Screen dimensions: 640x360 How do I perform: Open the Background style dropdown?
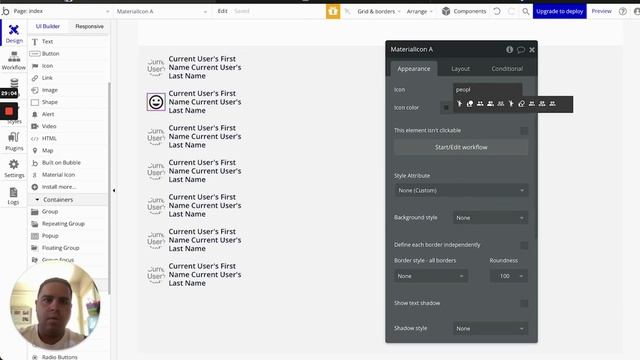[490, 218]
